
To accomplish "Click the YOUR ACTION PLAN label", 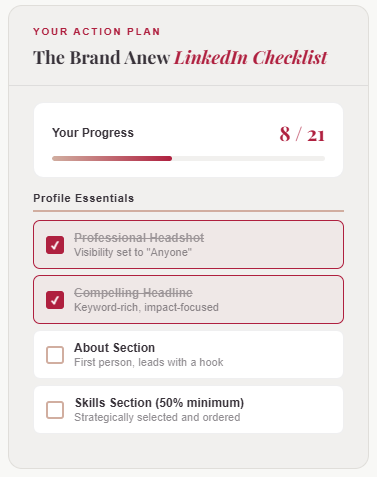I will (97, 31).
